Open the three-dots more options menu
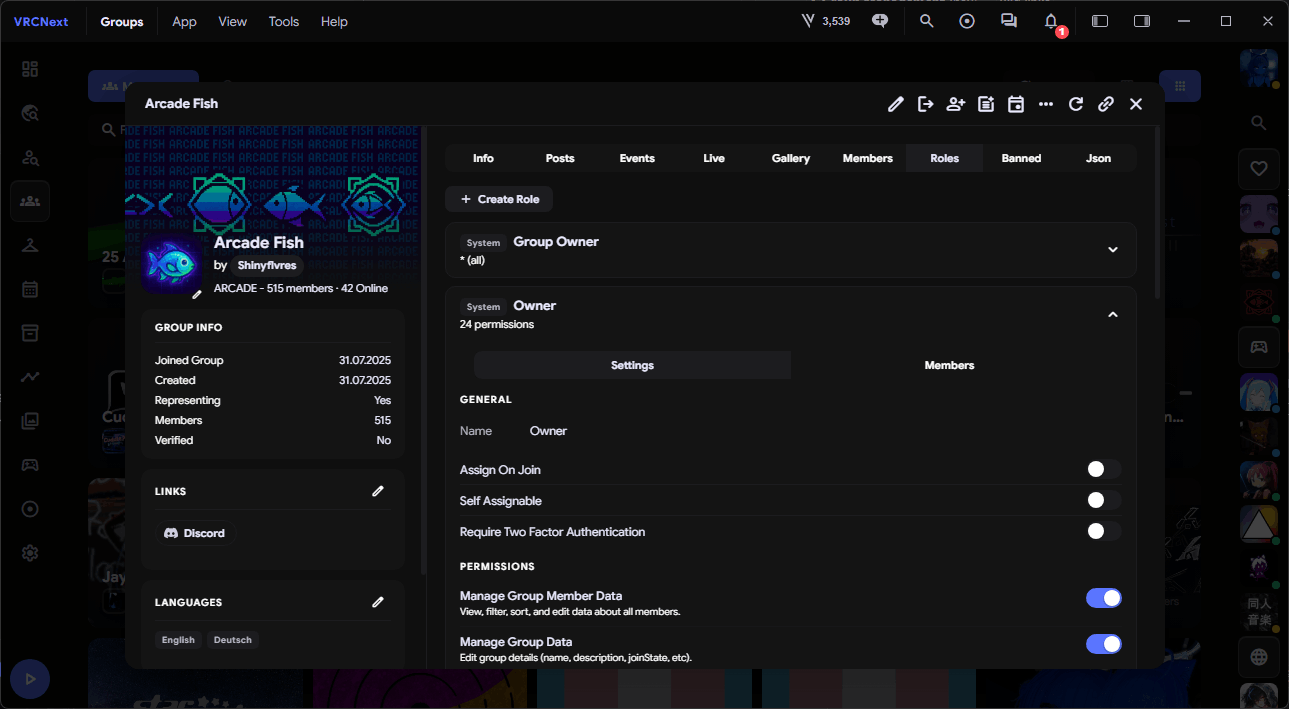Image resolution: width=1289 pixels, height=709 pixels. [1046, 104]
